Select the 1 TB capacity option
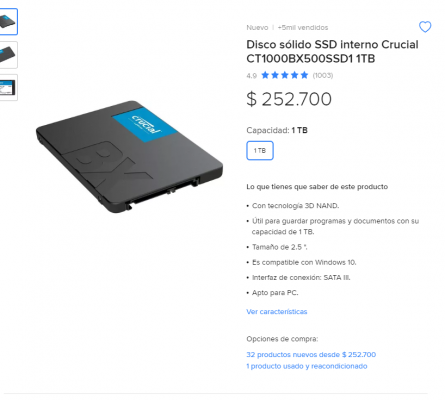The width and height of the screenshot is (445, 400). (x=260, y=151)
